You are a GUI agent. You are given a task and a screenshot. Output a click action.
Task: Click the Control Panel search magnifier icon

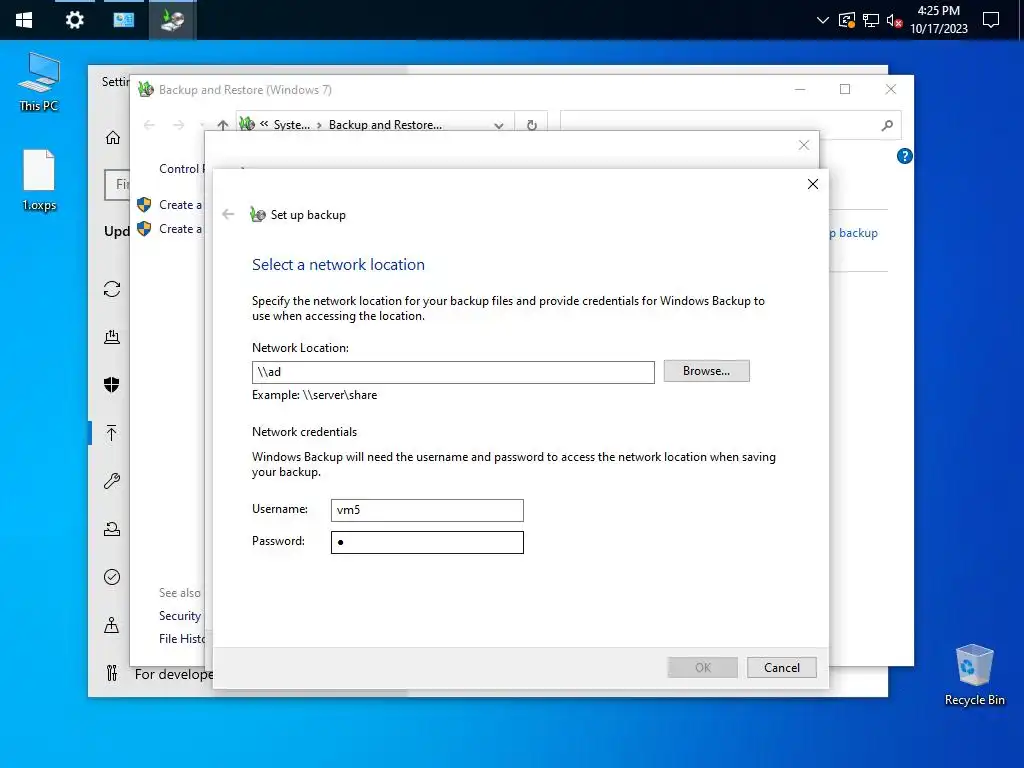point(887,125)
